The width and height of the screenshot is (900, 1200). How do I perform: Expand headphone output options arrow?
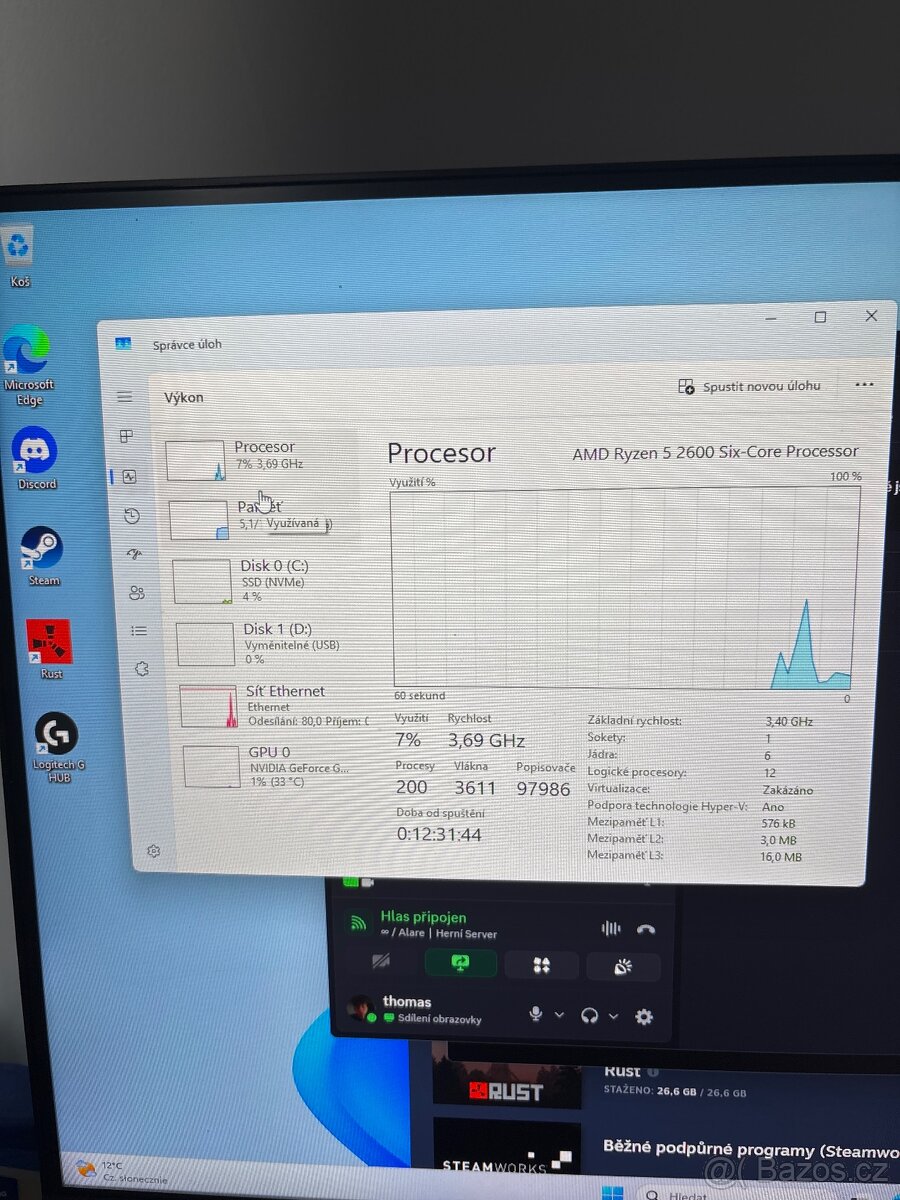[613, 1016]
